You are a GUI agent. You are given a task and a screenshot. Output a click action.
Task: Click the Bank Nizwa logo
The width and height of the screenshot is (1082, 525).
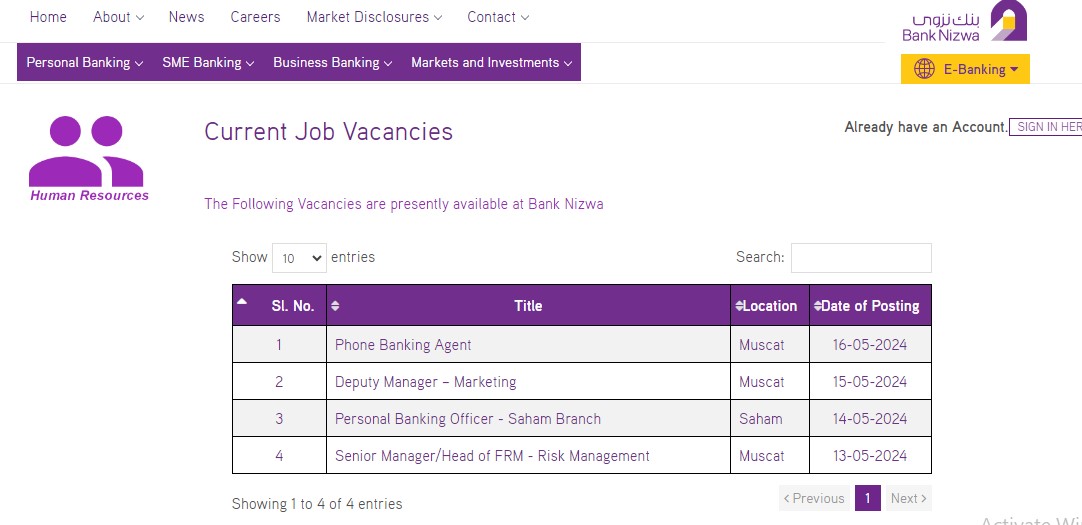964,21
